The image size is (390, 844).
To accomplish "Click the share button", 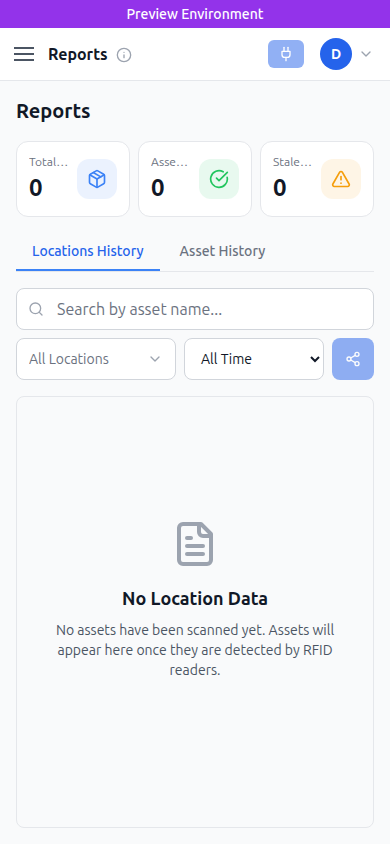I will [353, 359].
